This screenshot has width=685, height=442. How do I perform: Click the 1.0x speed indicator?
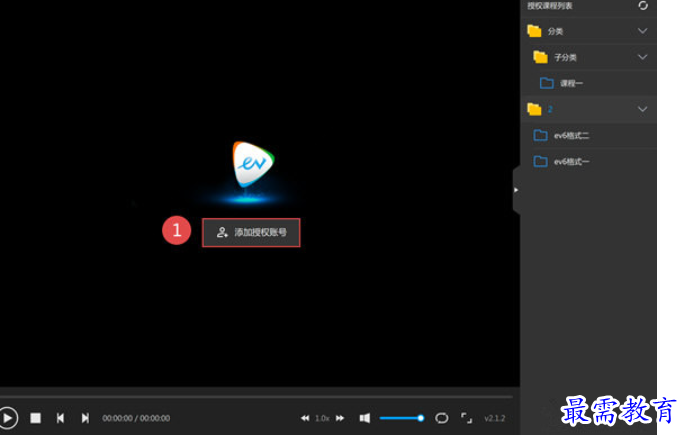click(322, 418)
